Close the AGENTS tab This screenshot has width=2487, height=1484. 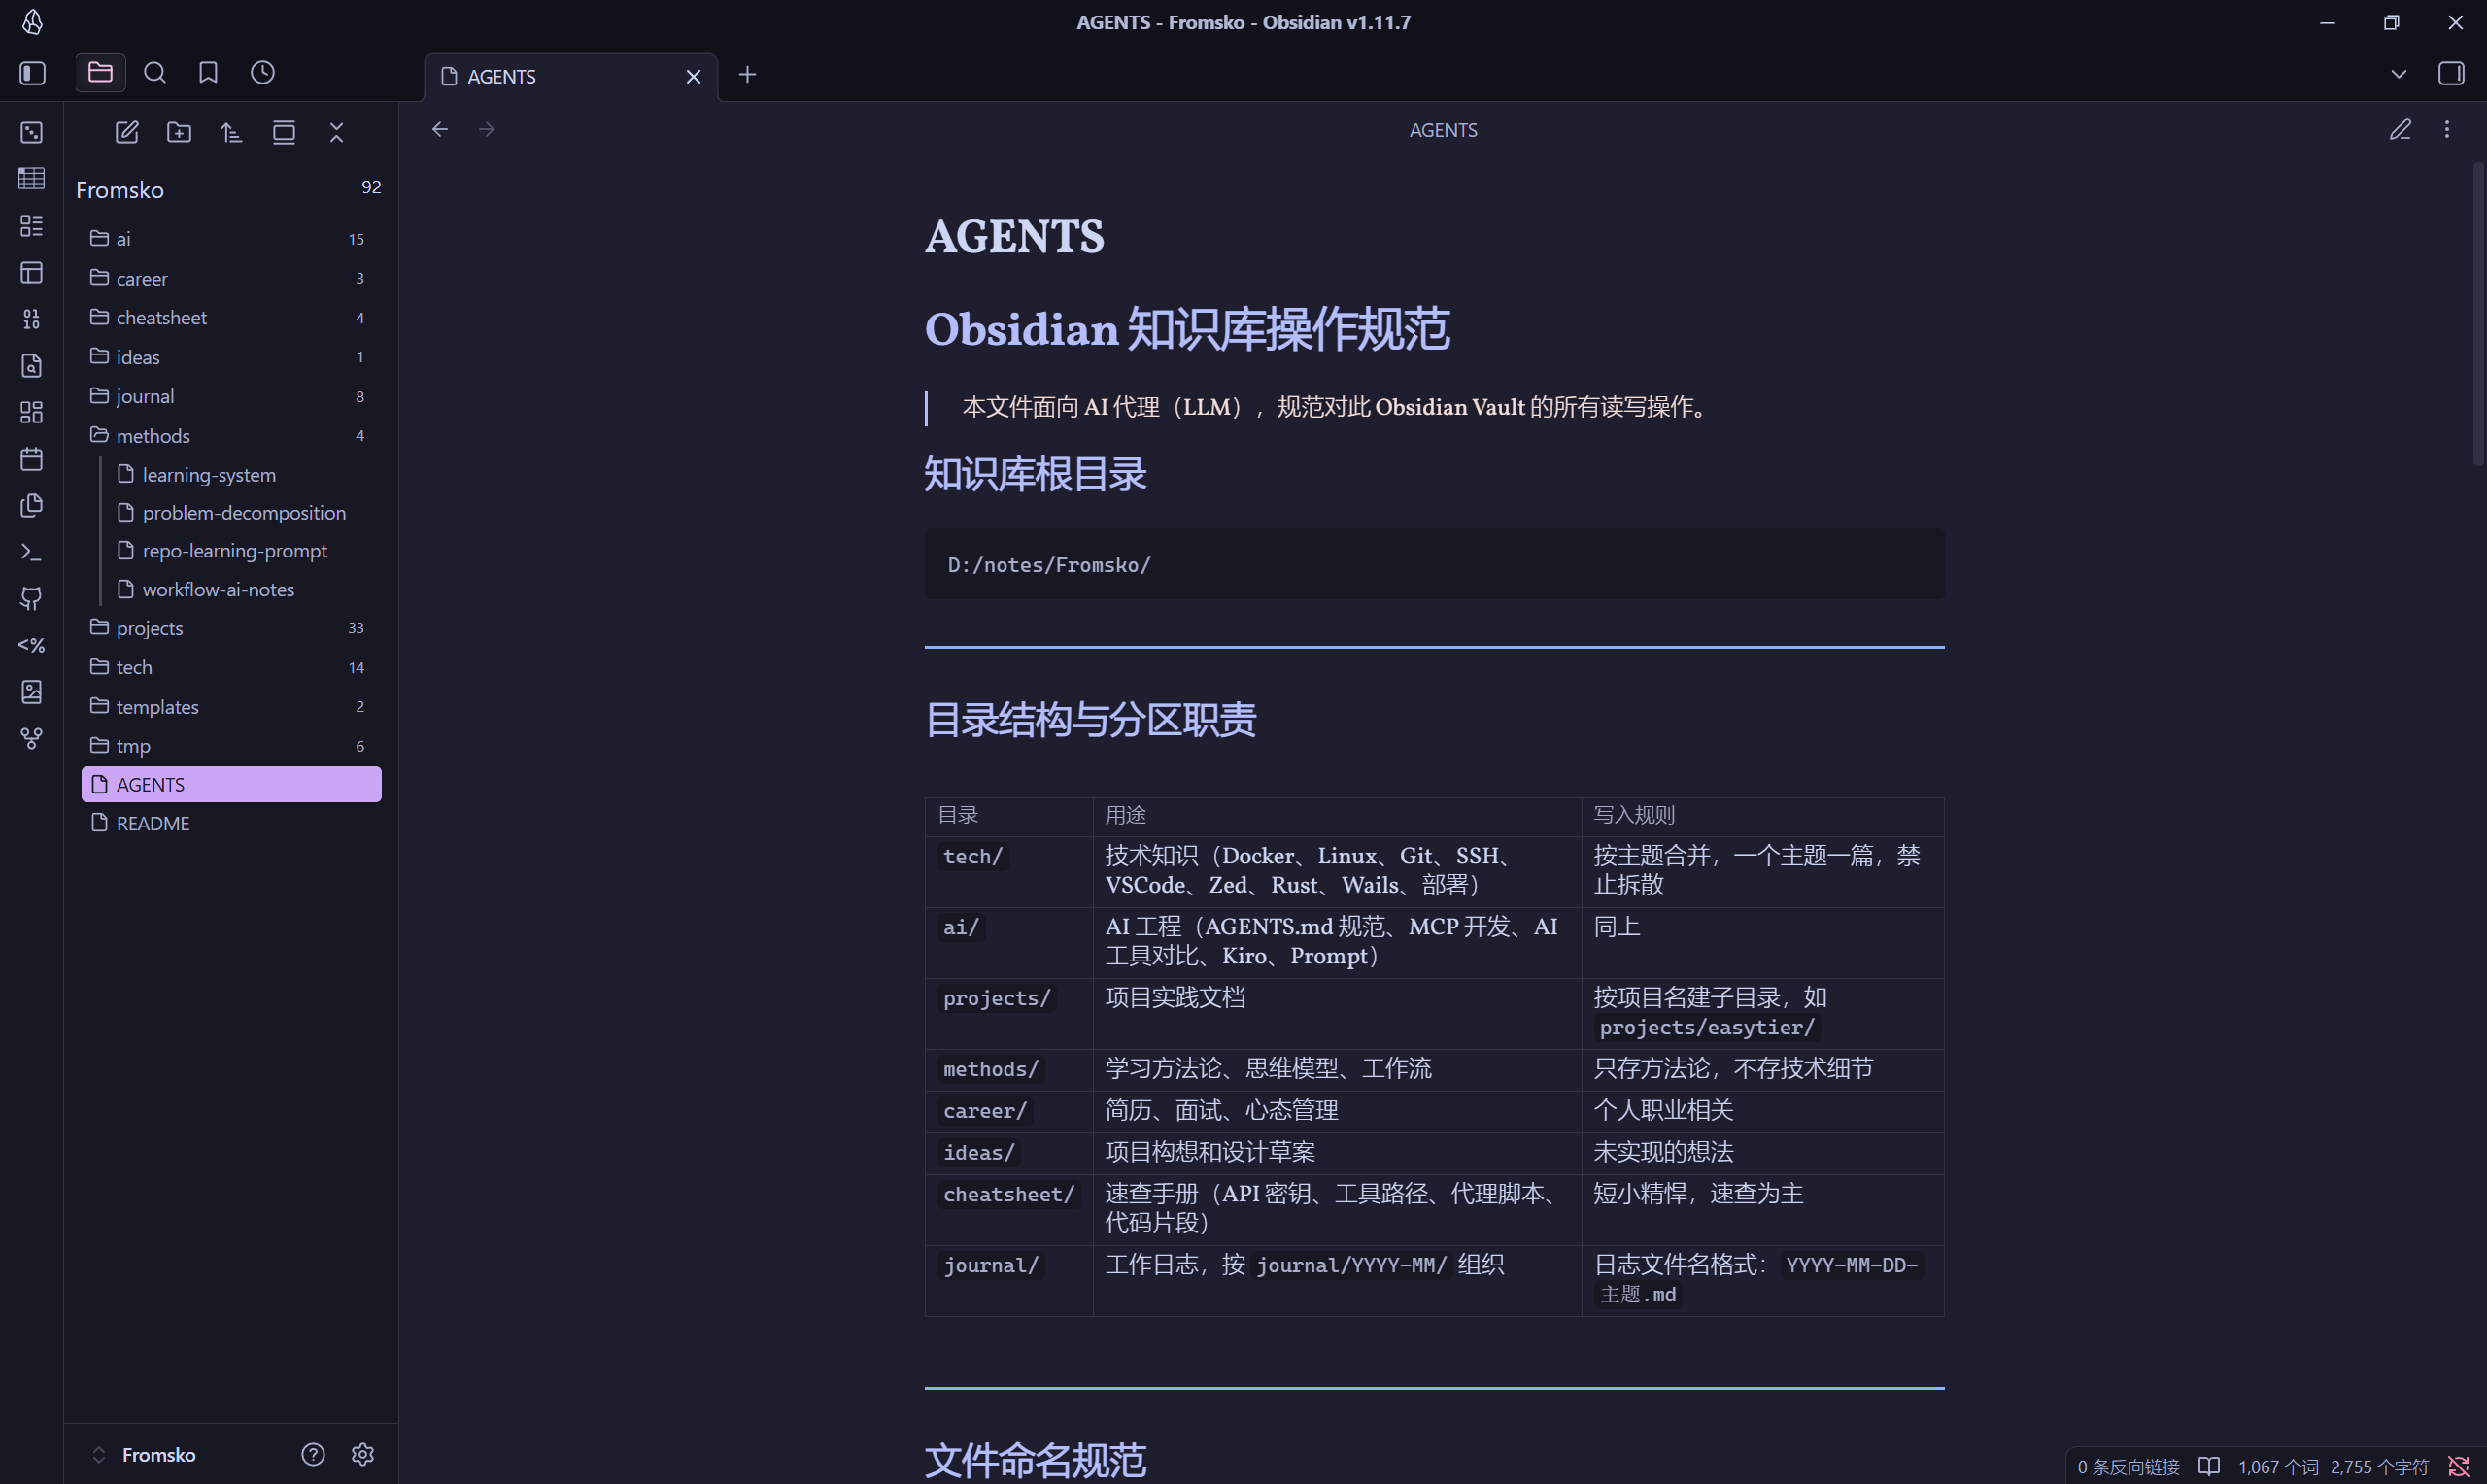click(x=693, y=76)
